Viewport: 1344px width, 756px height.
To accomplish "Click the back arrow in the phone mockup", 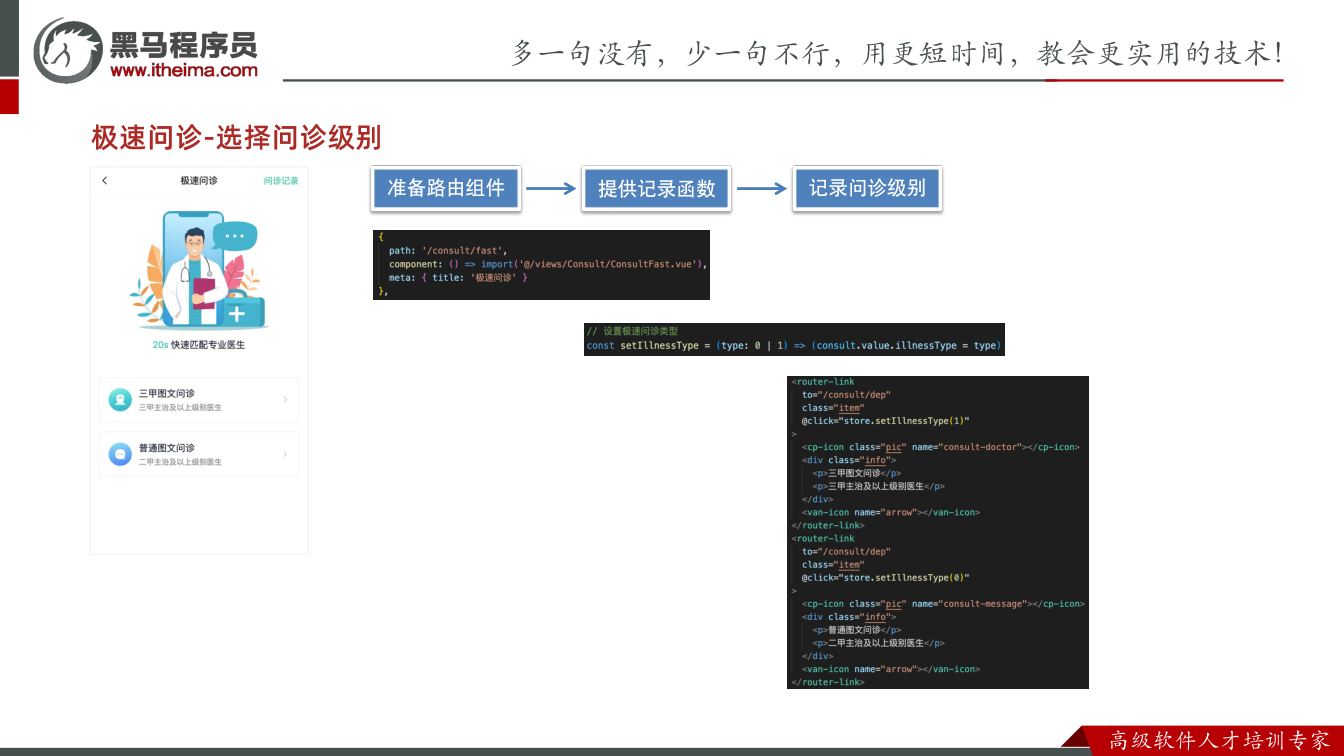I will (x=105, y=181).
